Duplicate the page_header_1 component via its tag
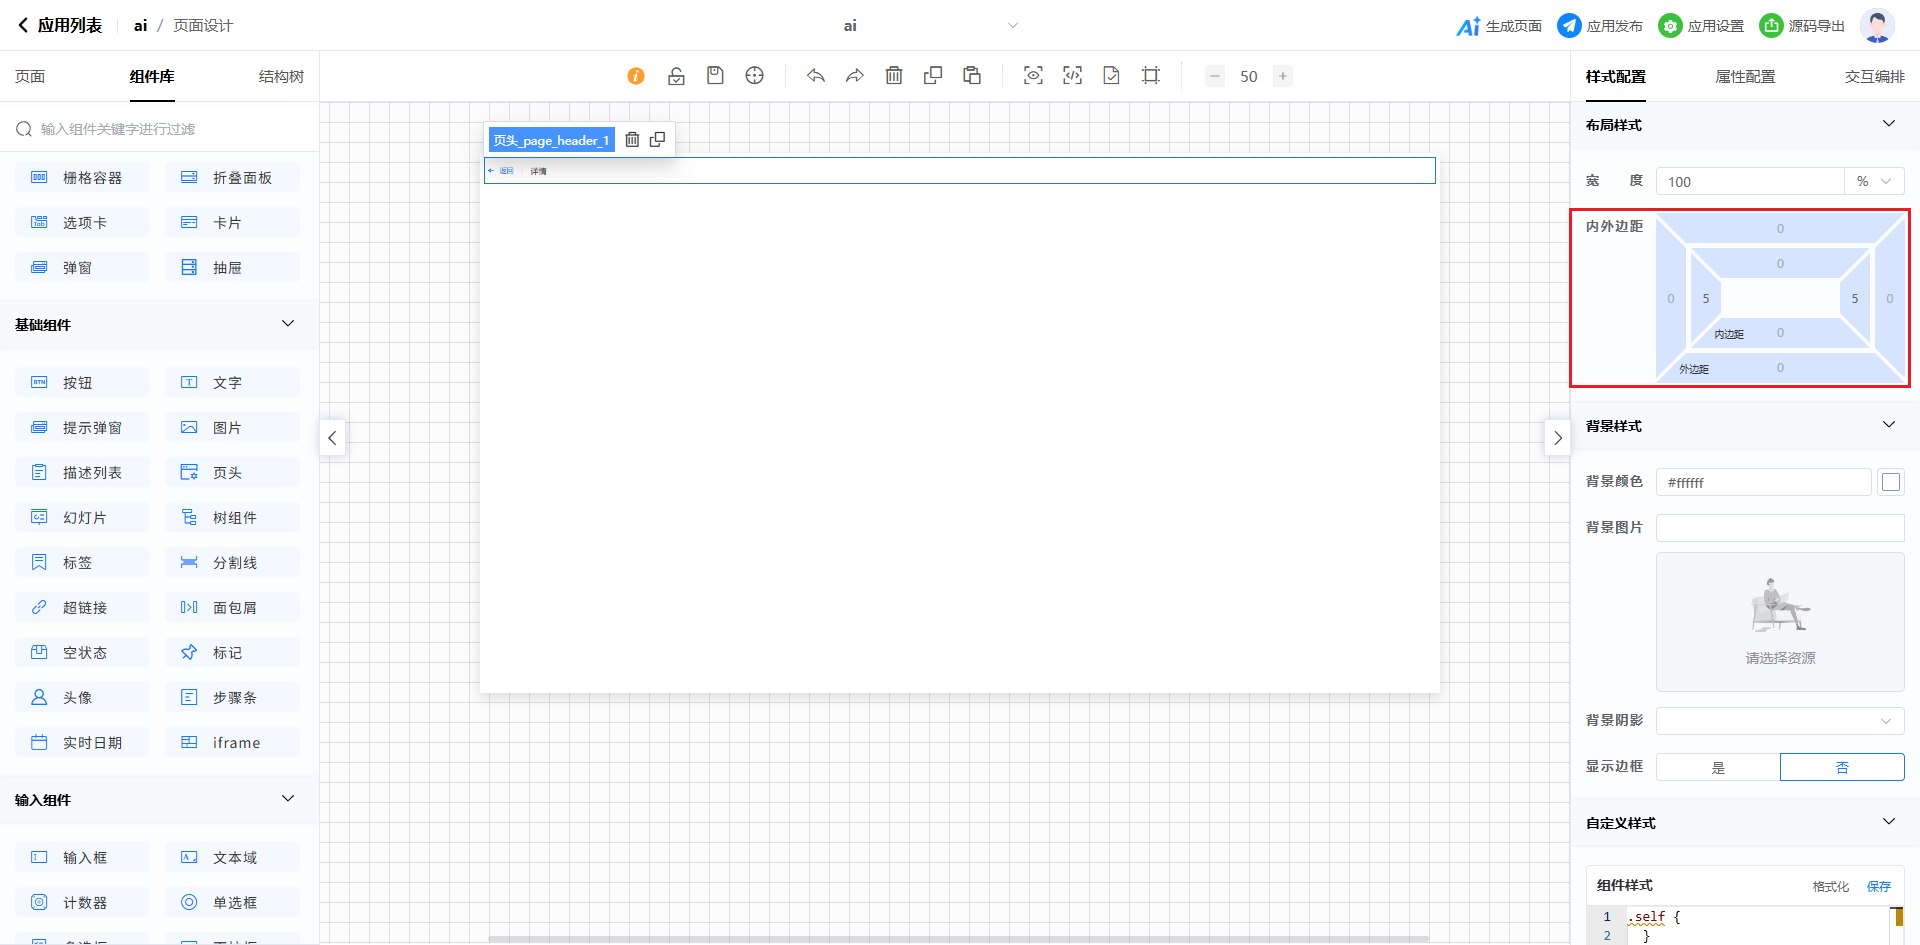Screen dimensions: 1920x945 click(x=657, y=140)
